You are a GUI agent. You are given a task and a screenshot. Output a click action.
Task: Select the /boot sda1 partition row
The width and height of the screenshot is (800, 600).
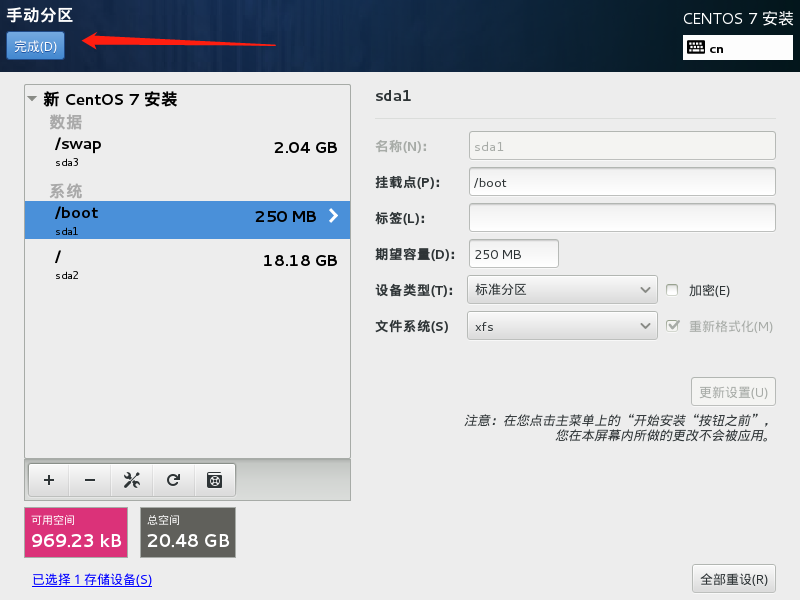coord(188,220)
